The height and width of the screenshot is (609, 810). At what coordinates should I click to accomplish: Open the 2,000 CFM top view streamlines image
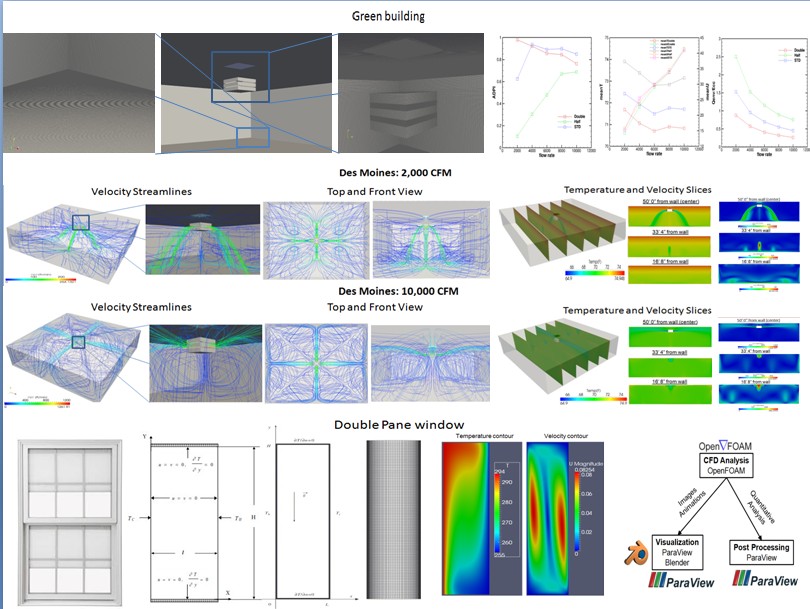(x=317, y=240)
